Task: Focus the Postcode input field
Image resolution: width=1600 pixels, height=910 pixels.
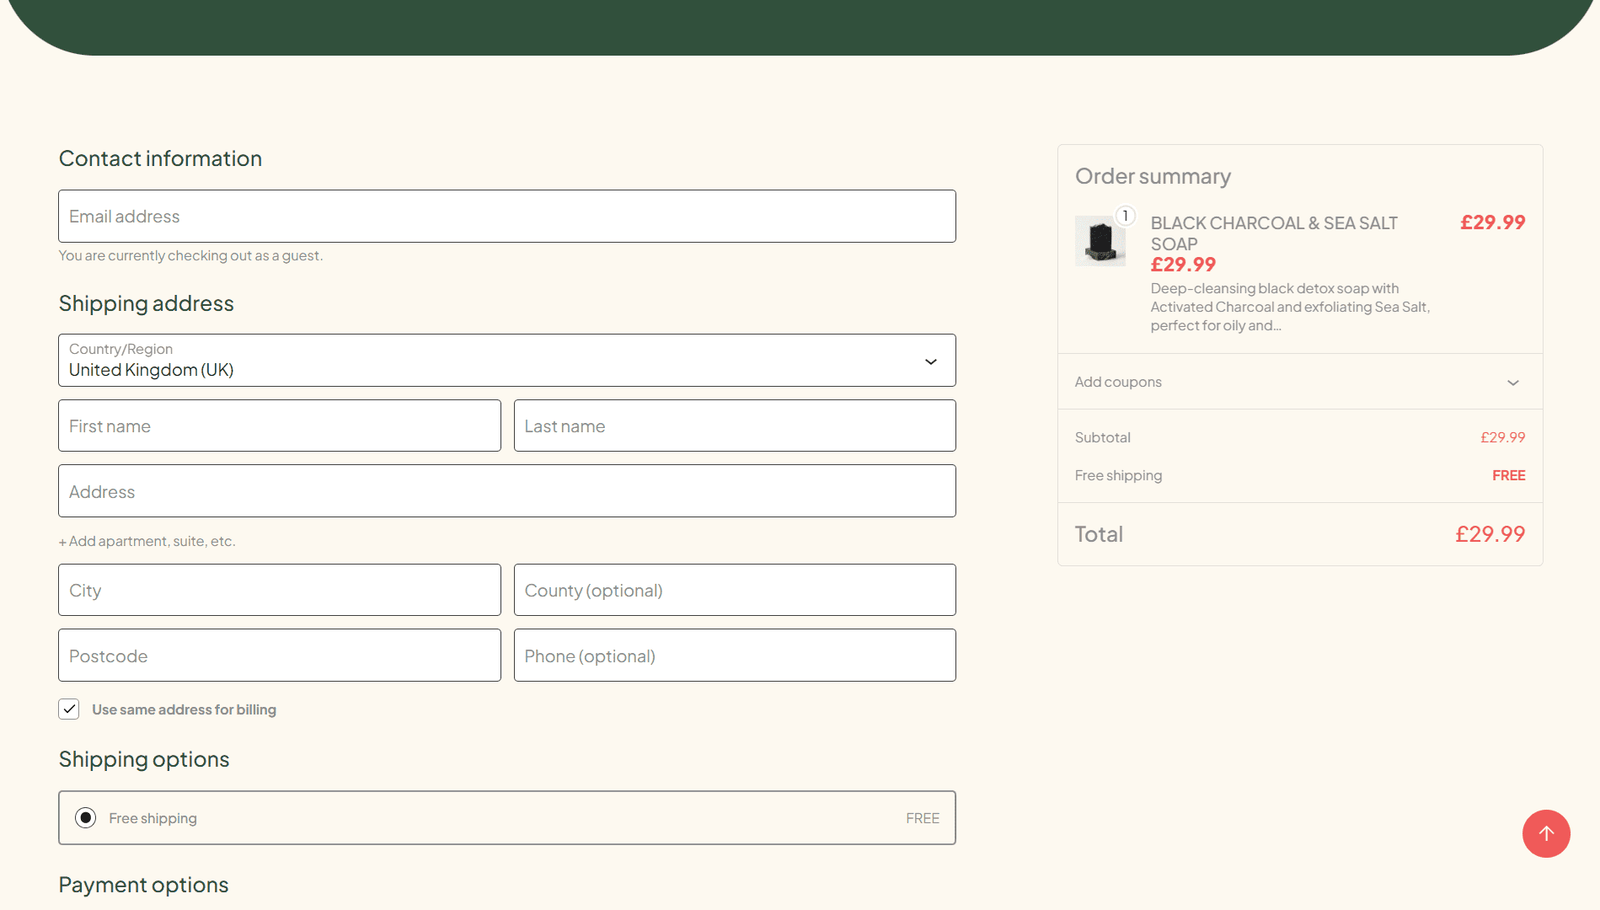Action: coord(279,656)
